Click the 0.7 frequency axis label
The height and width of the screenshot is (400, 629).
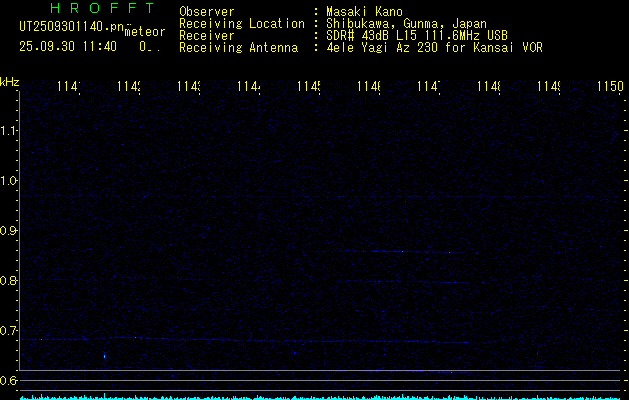[8, 331]
